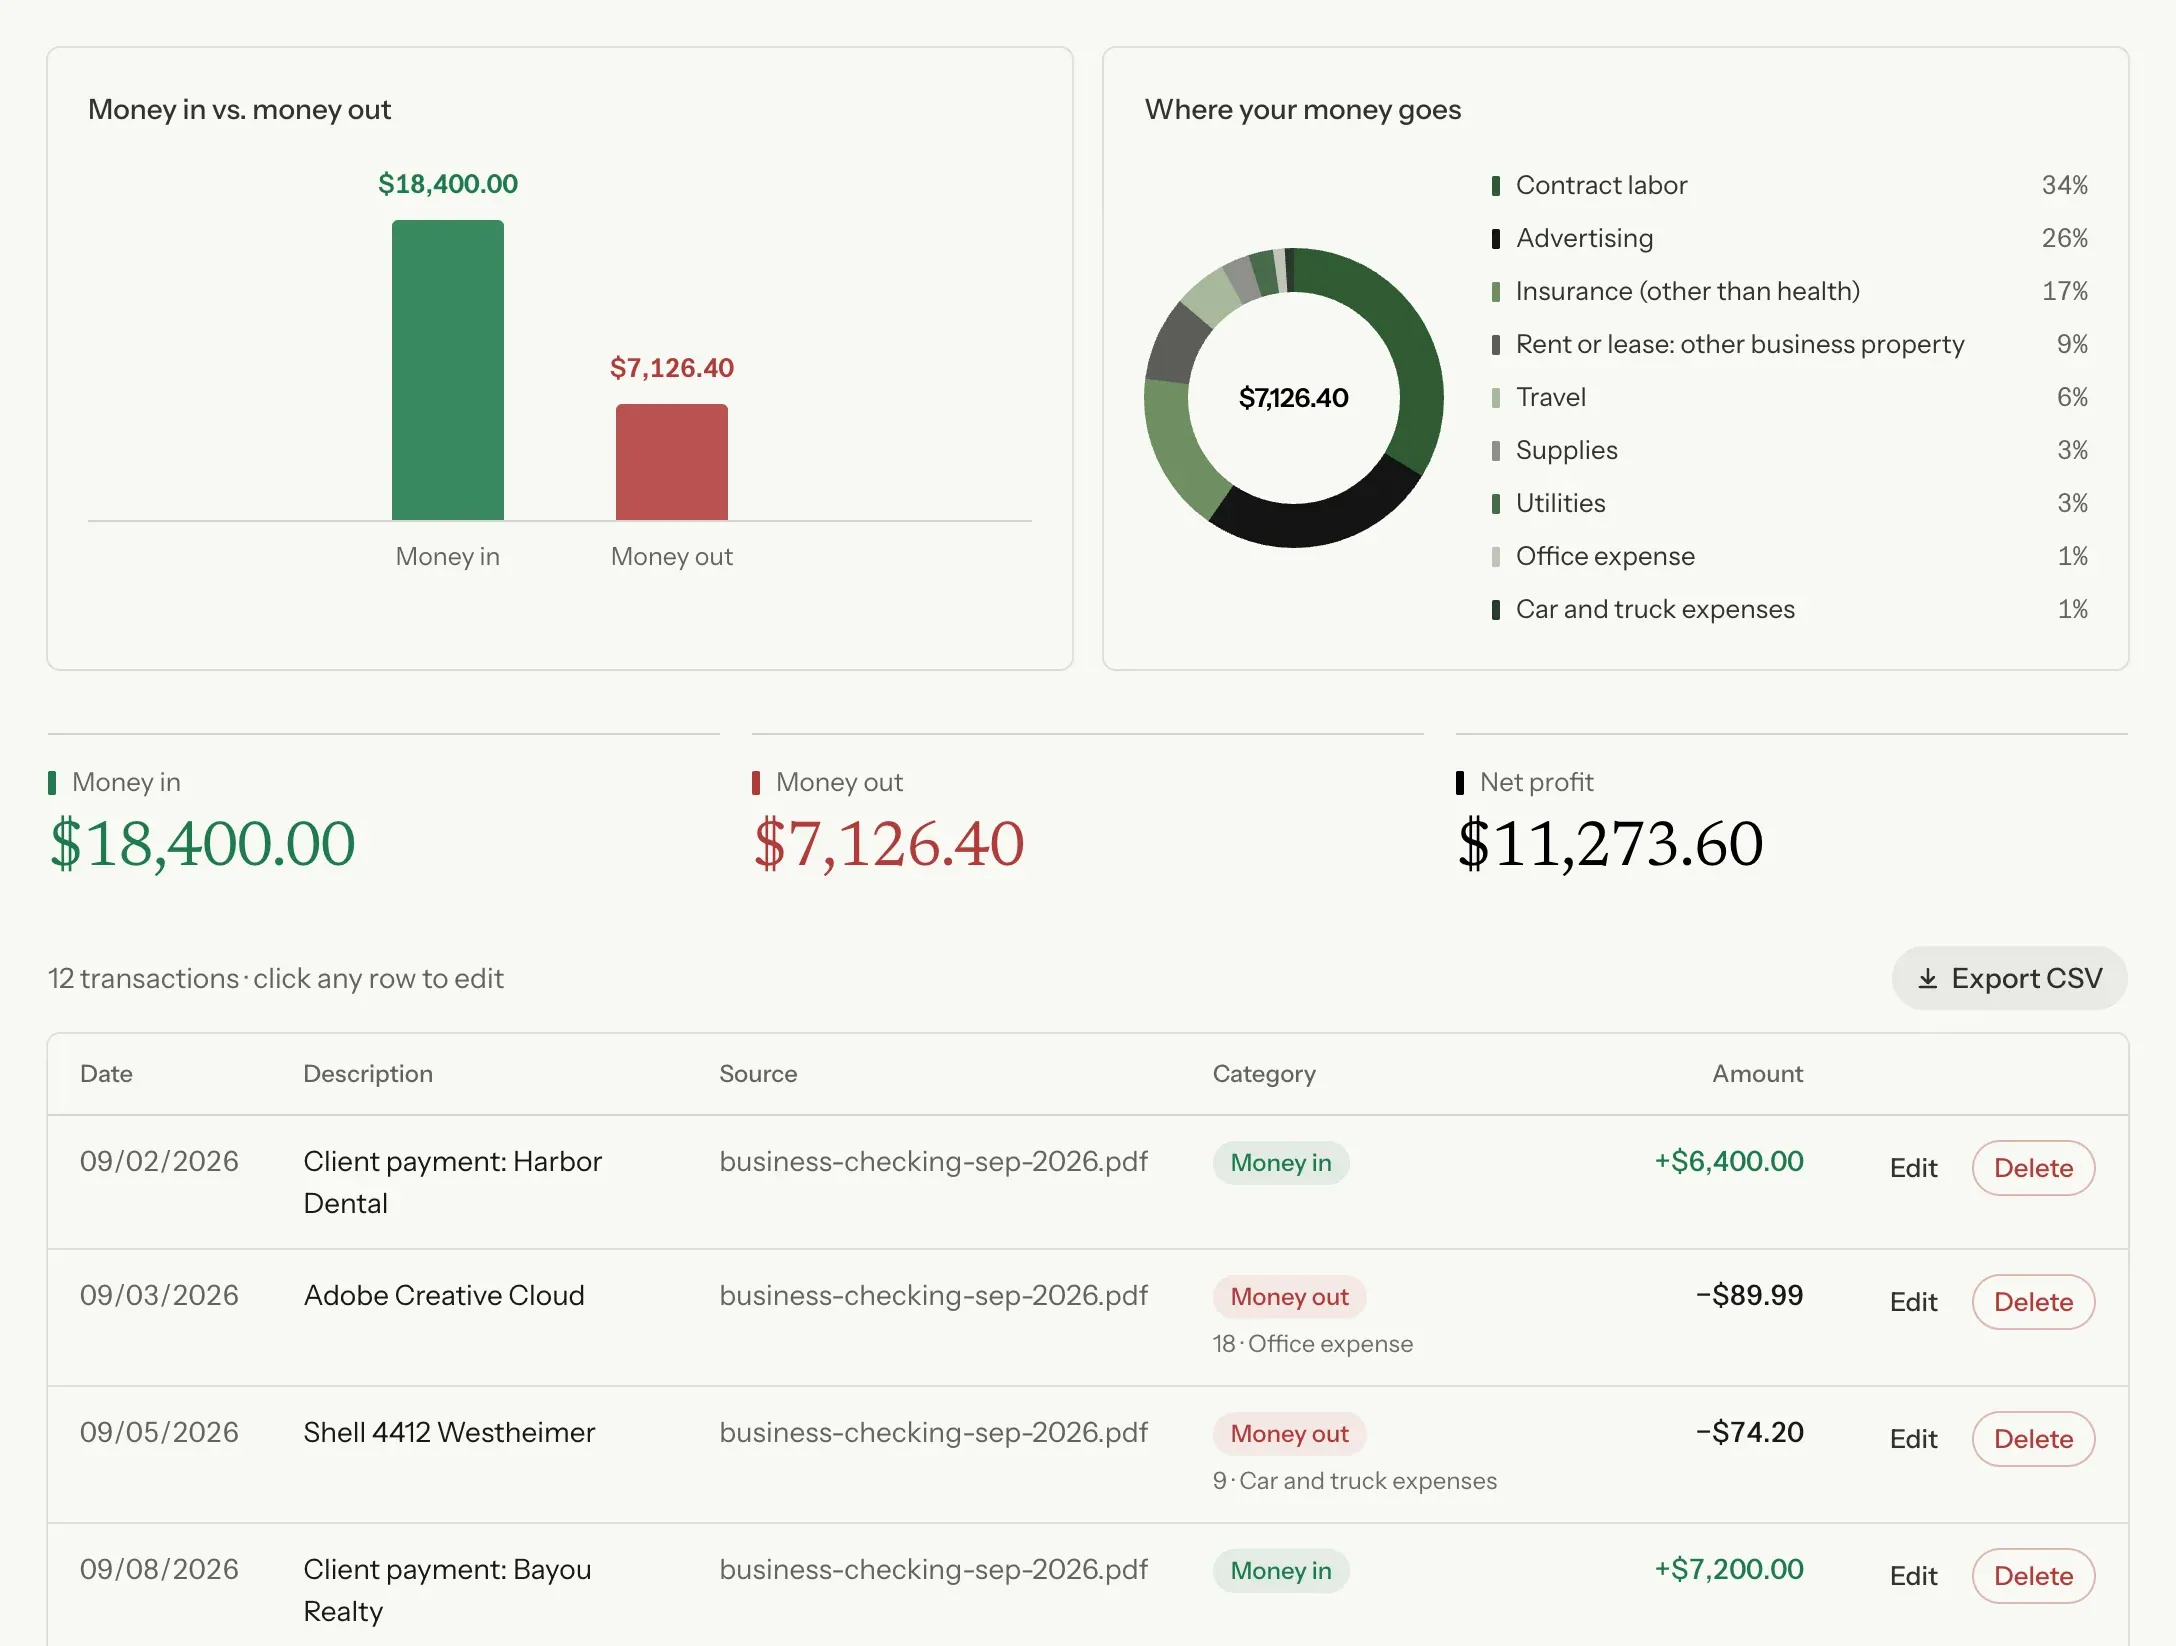Click the Supplies legend label
This screenshot has height=1646, width=2176.
1566,450
